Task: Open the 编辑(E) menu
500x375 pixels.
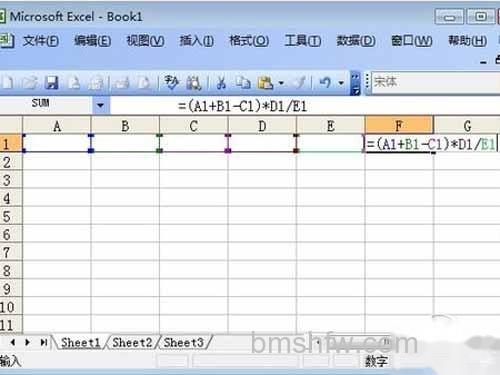Action: pyautogui.click(x=92, y=41)
